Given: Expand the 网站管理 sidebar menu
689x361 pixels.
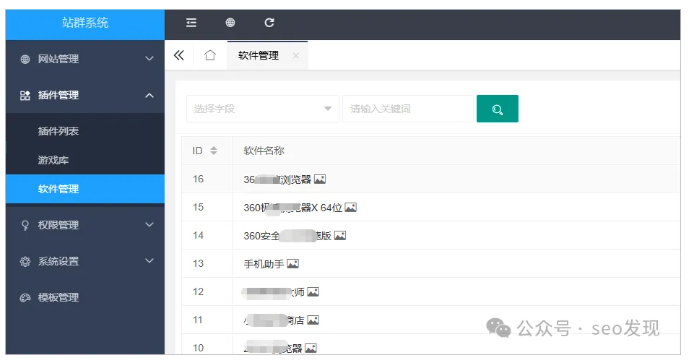Looking at the screenshot, I should [85, 59].
